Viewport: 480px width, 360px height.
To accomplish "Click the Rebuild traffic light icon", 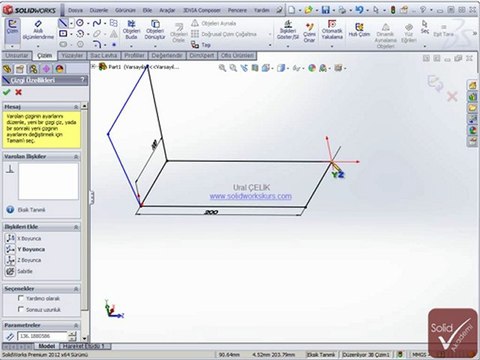I will click(393, 10).
